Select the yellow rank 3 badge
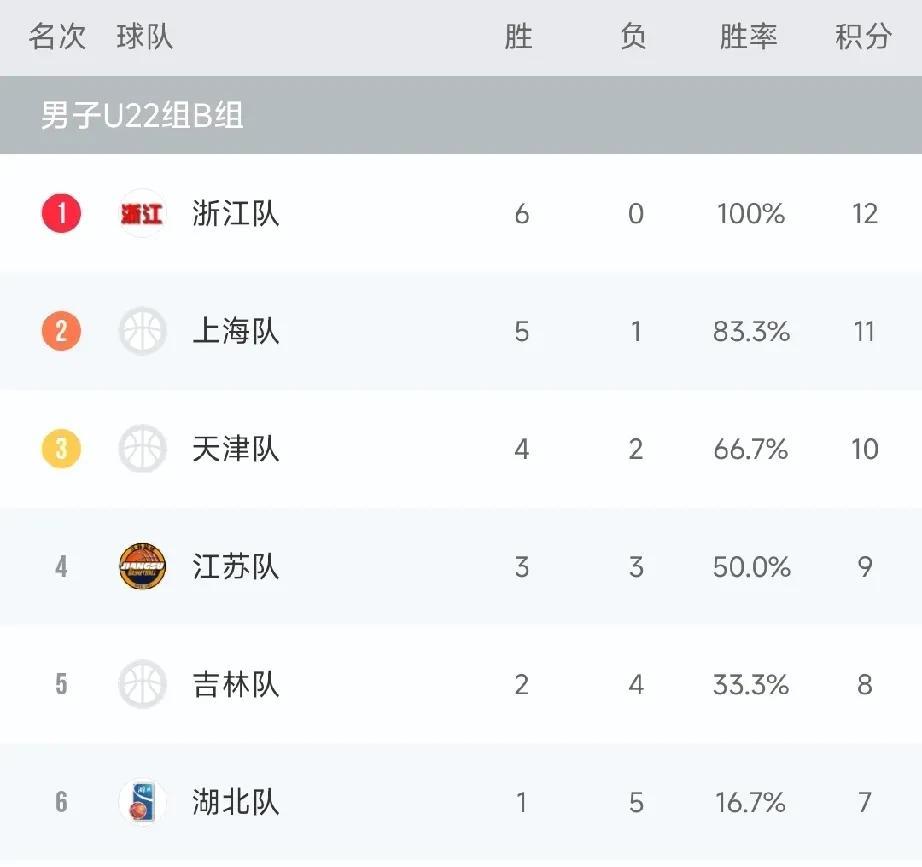 61,448
